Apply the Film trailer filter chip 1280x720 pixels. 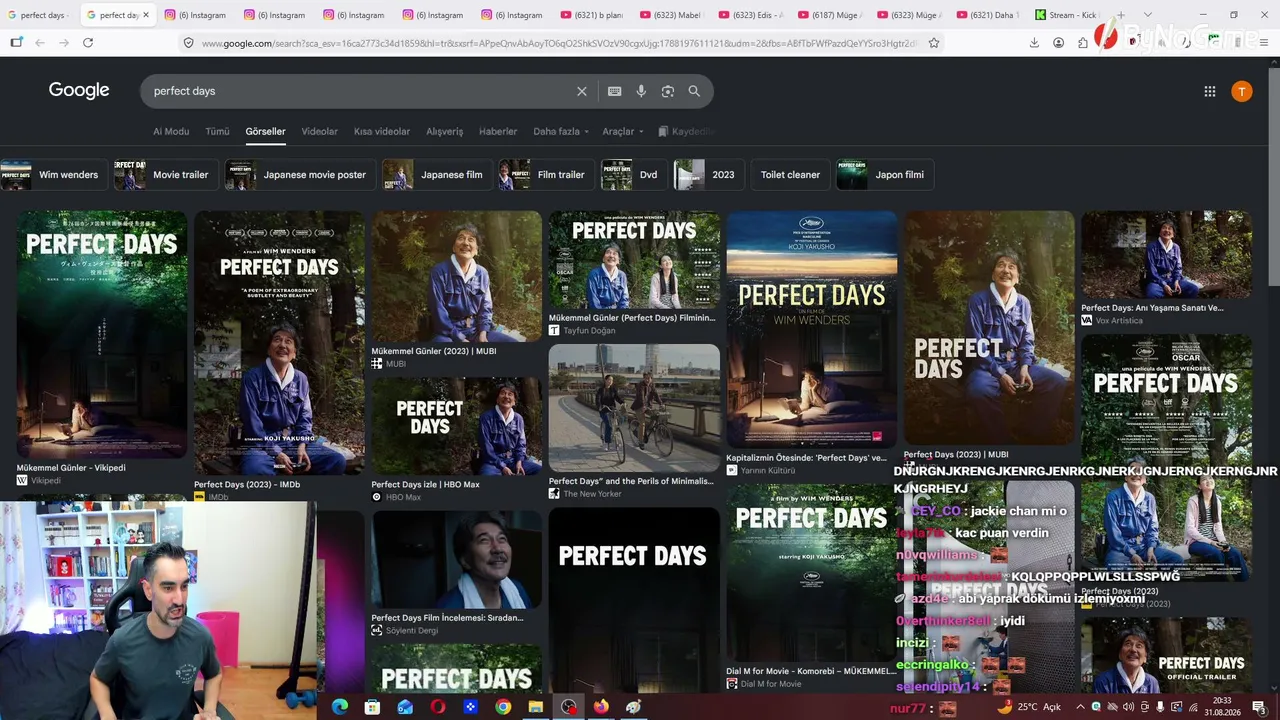tap(546, 175)
